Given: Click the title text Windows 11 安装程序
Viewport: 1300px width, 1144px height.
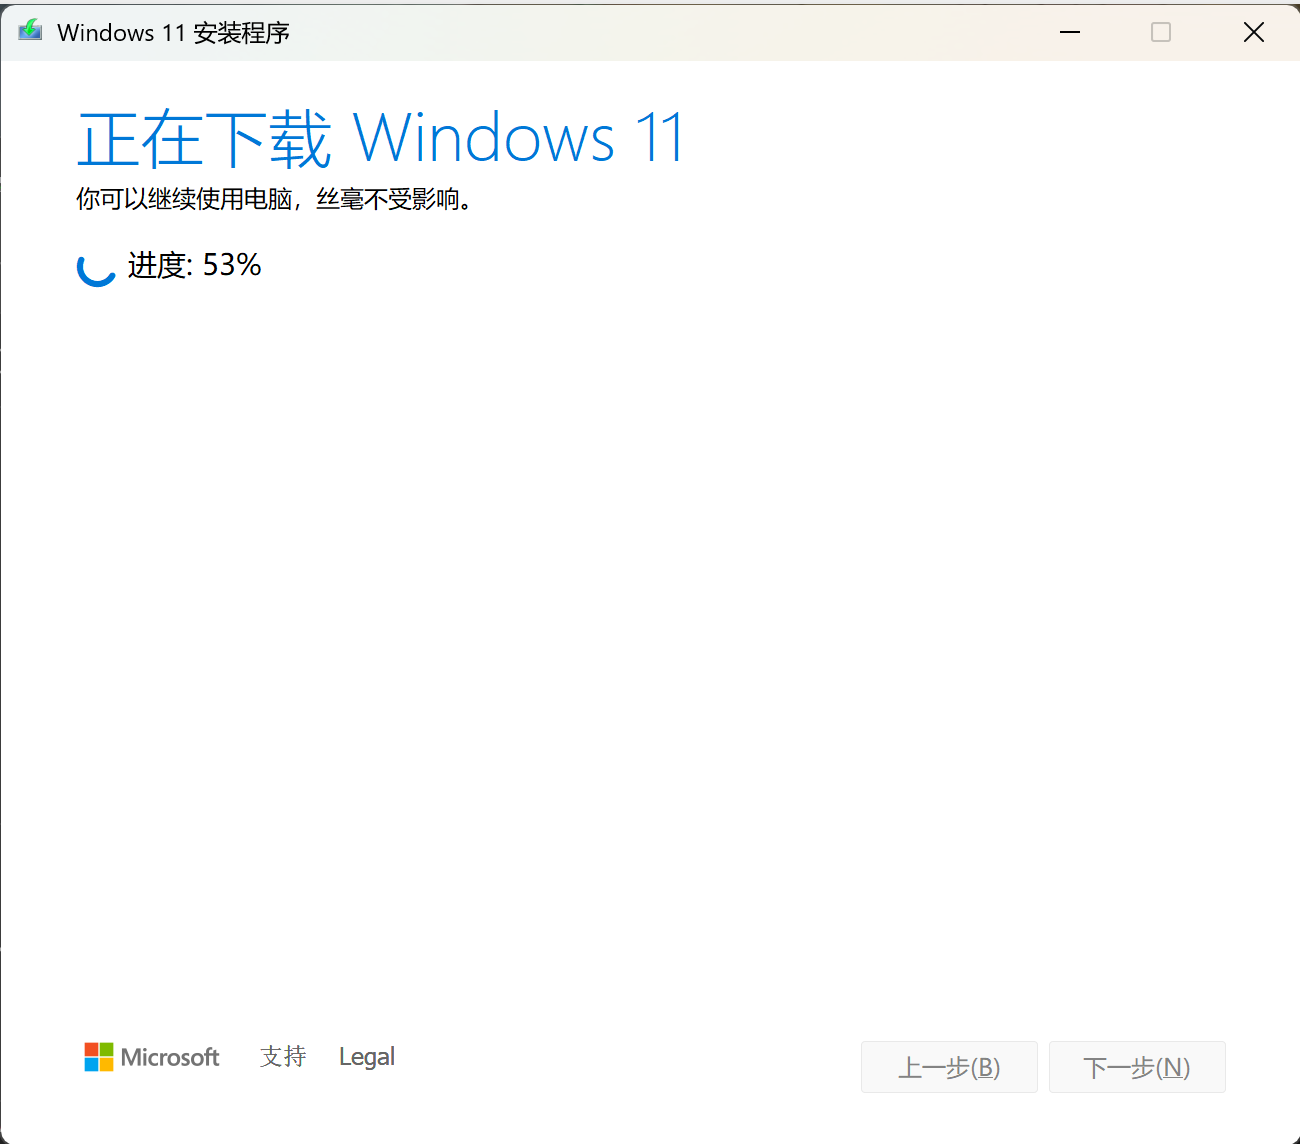Looking at the screenshot, I should click(x=174, y=32).
